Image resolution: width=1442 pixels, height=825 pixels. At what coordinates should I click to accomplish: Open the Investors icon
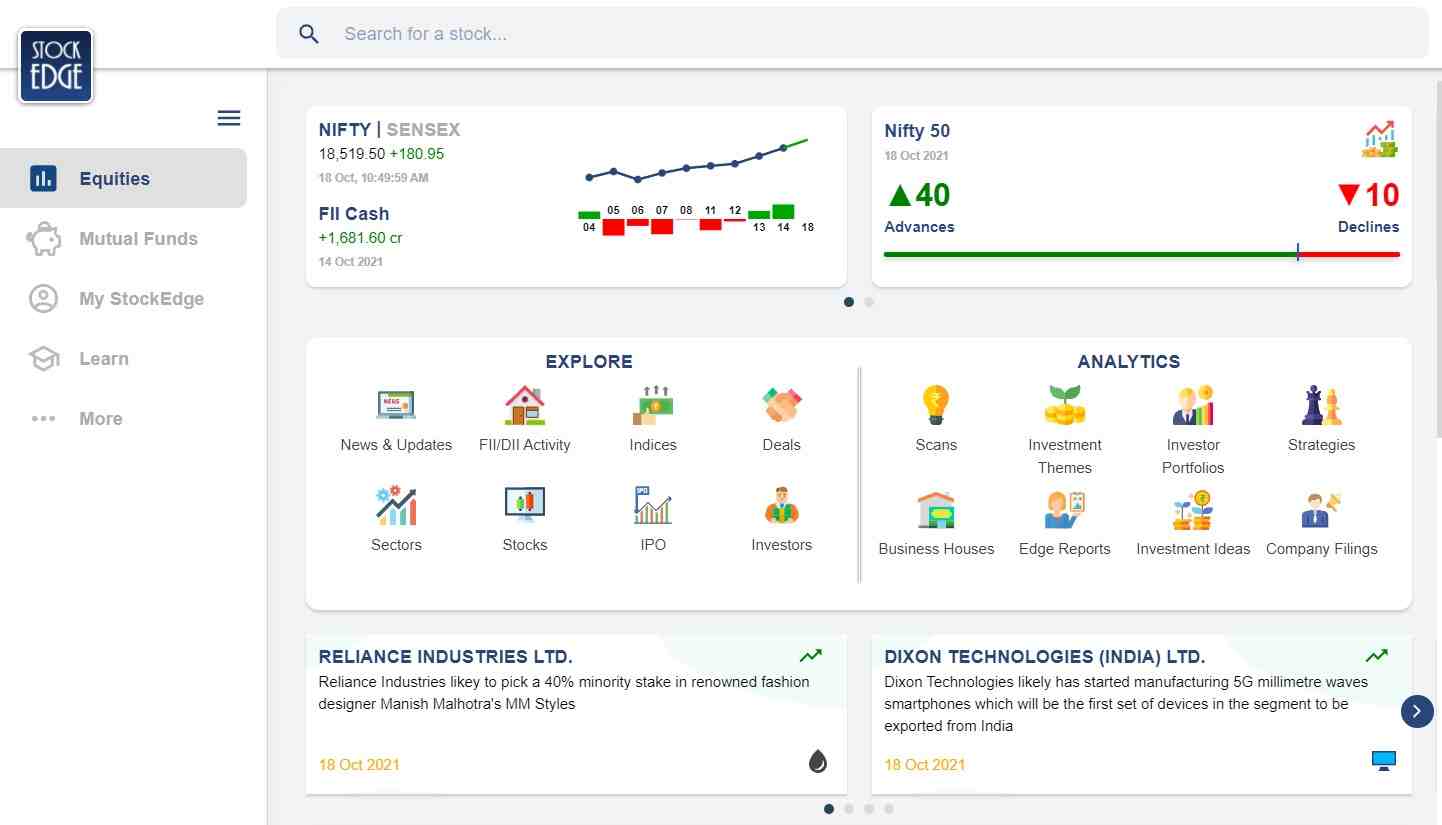[x=781, y=505]
